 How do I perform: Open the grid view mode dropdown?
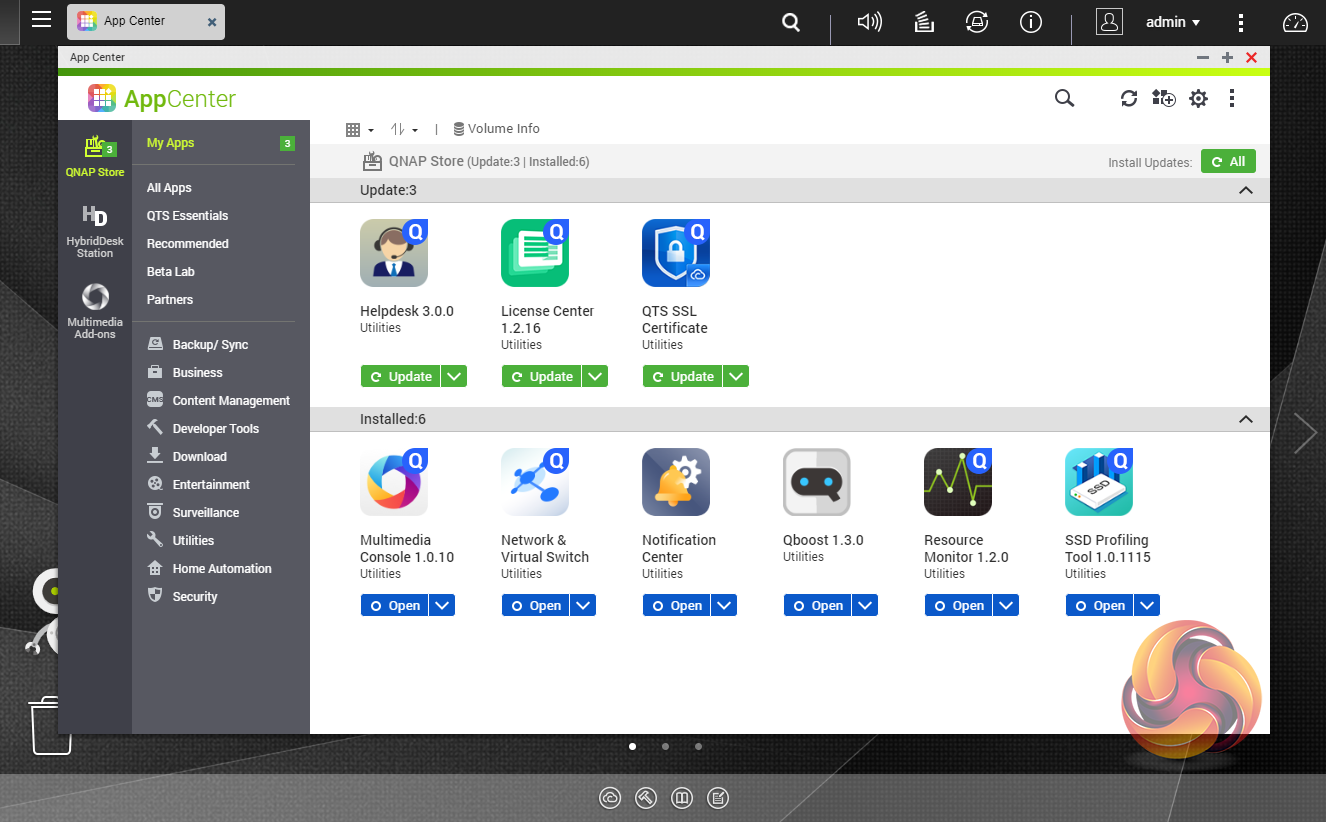[359, 129]
